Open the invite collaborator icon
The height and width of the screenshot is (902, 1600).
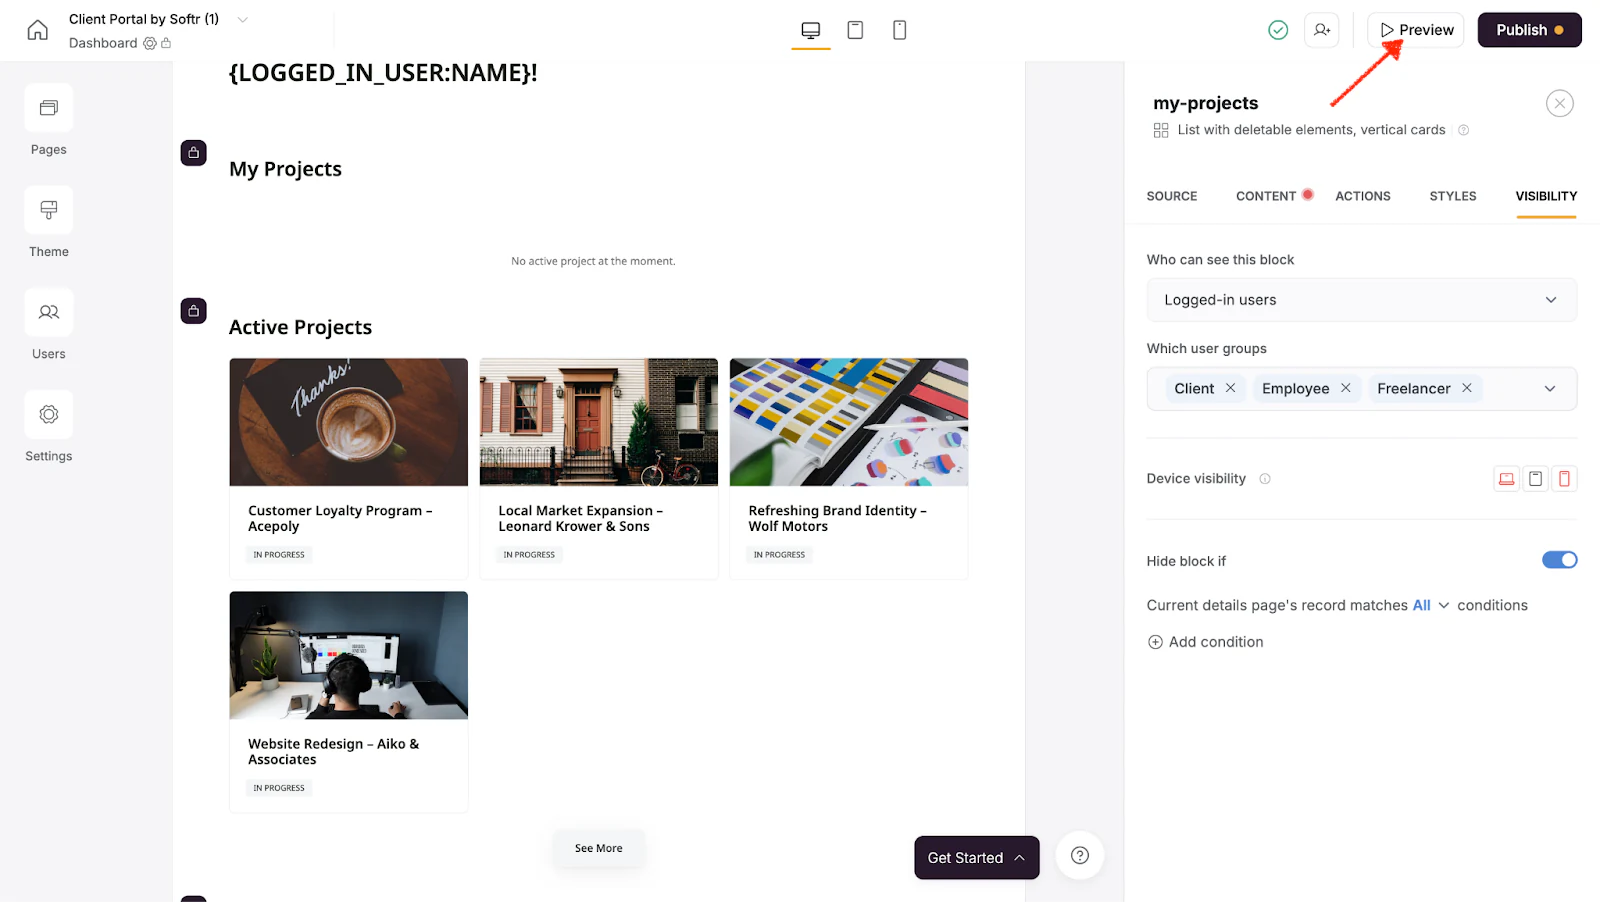tap(1322, 30)
